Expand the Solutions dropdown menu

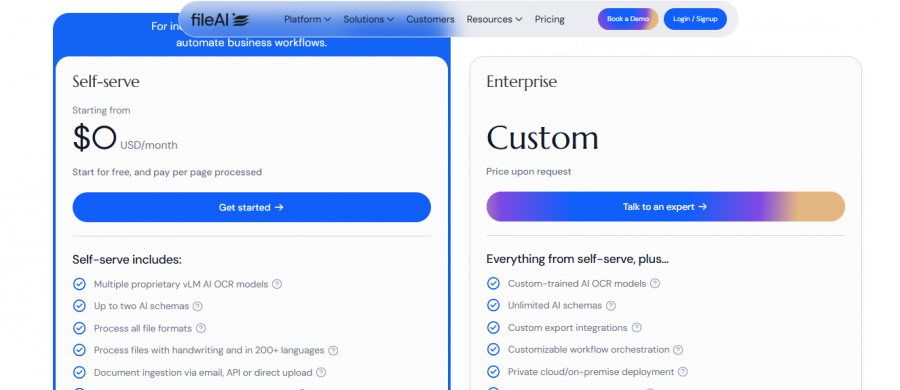[368, 20]
